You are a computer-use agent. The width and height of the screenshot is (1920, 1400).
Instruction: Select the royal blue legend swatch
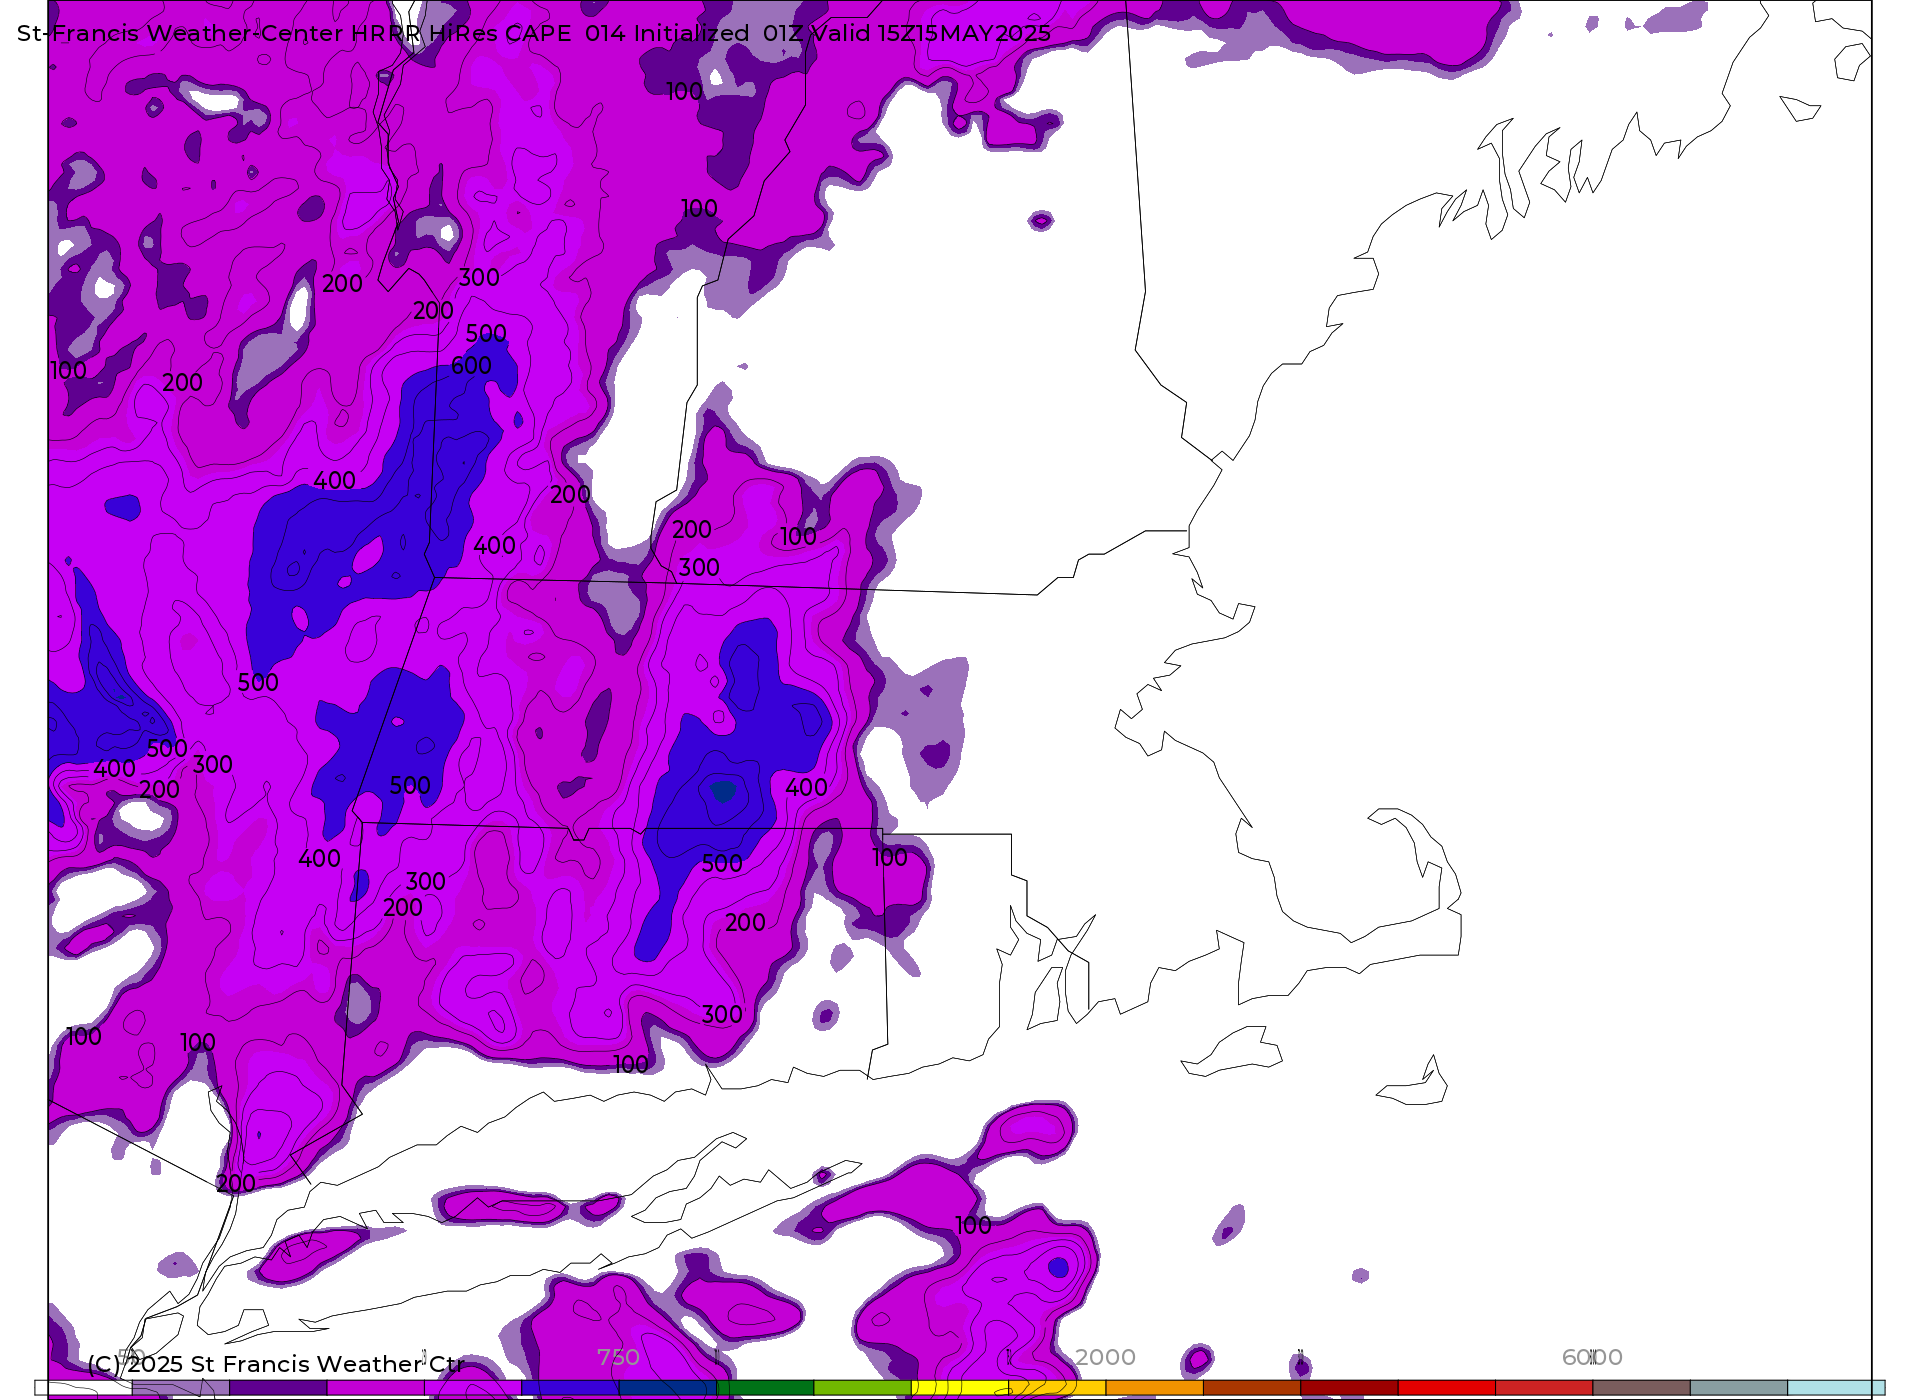pos(570,1388)
